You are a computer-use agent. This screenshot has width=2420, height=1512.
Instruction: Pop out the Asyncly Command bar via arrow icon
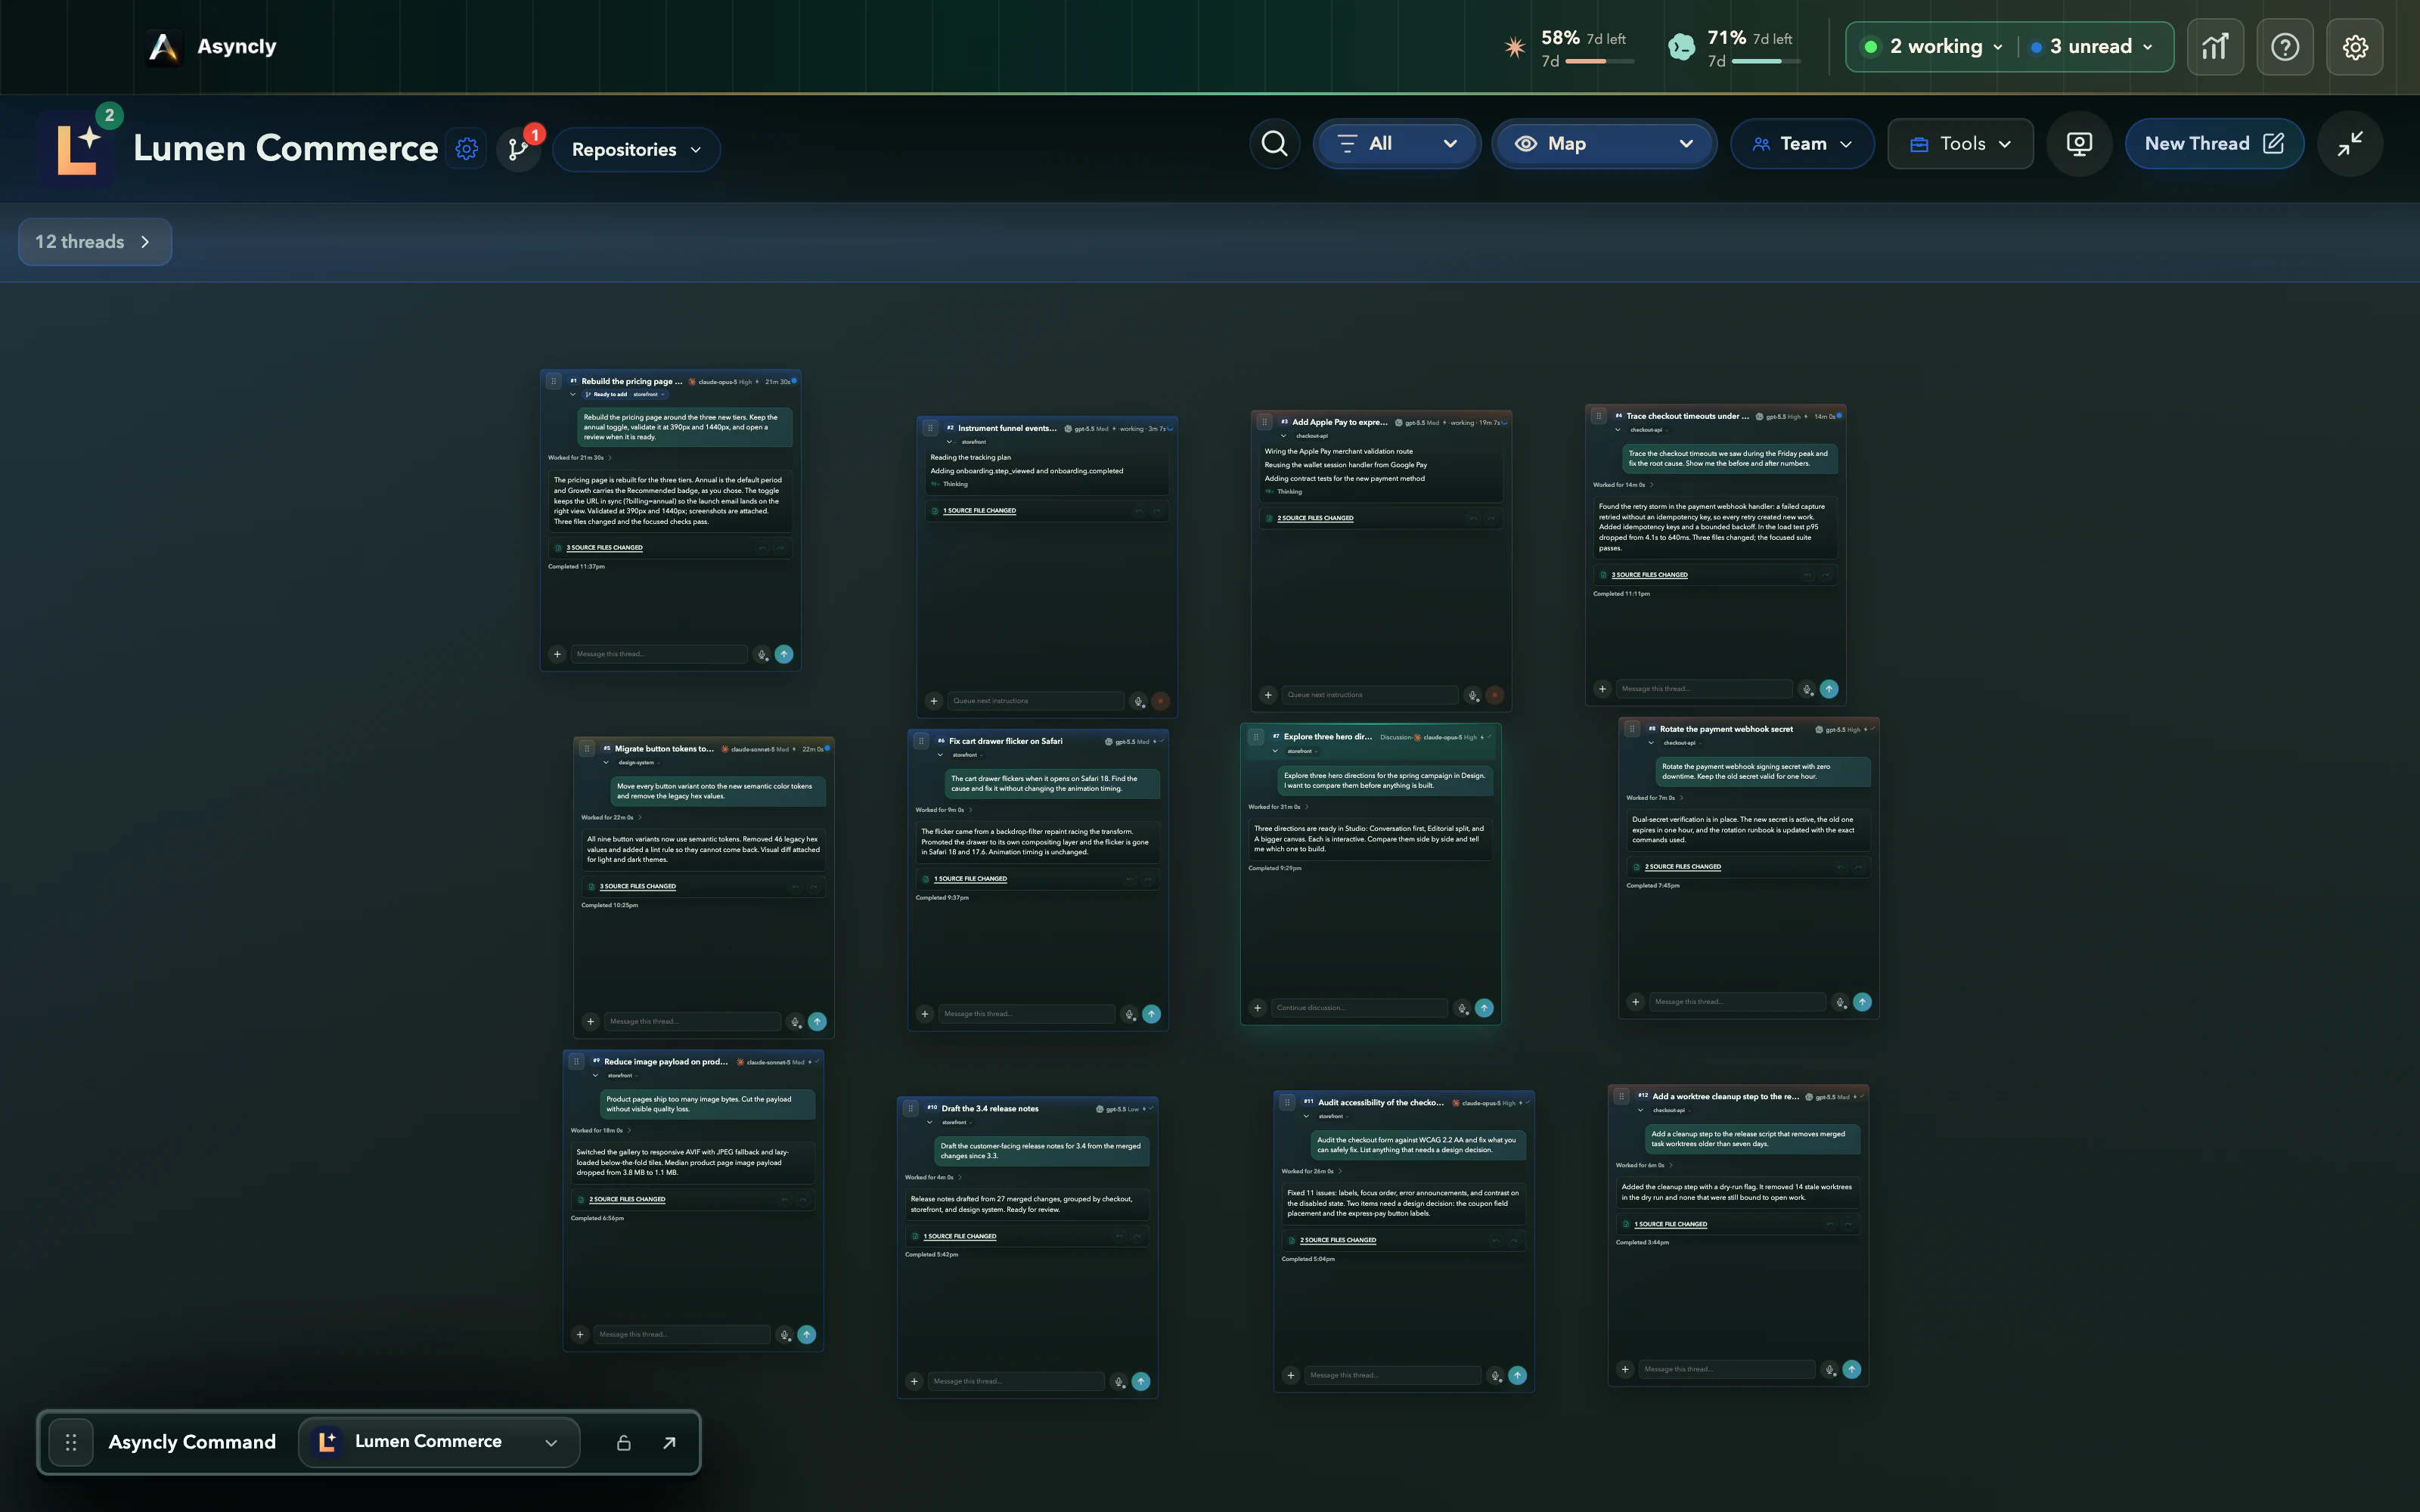coord(669,1442)
